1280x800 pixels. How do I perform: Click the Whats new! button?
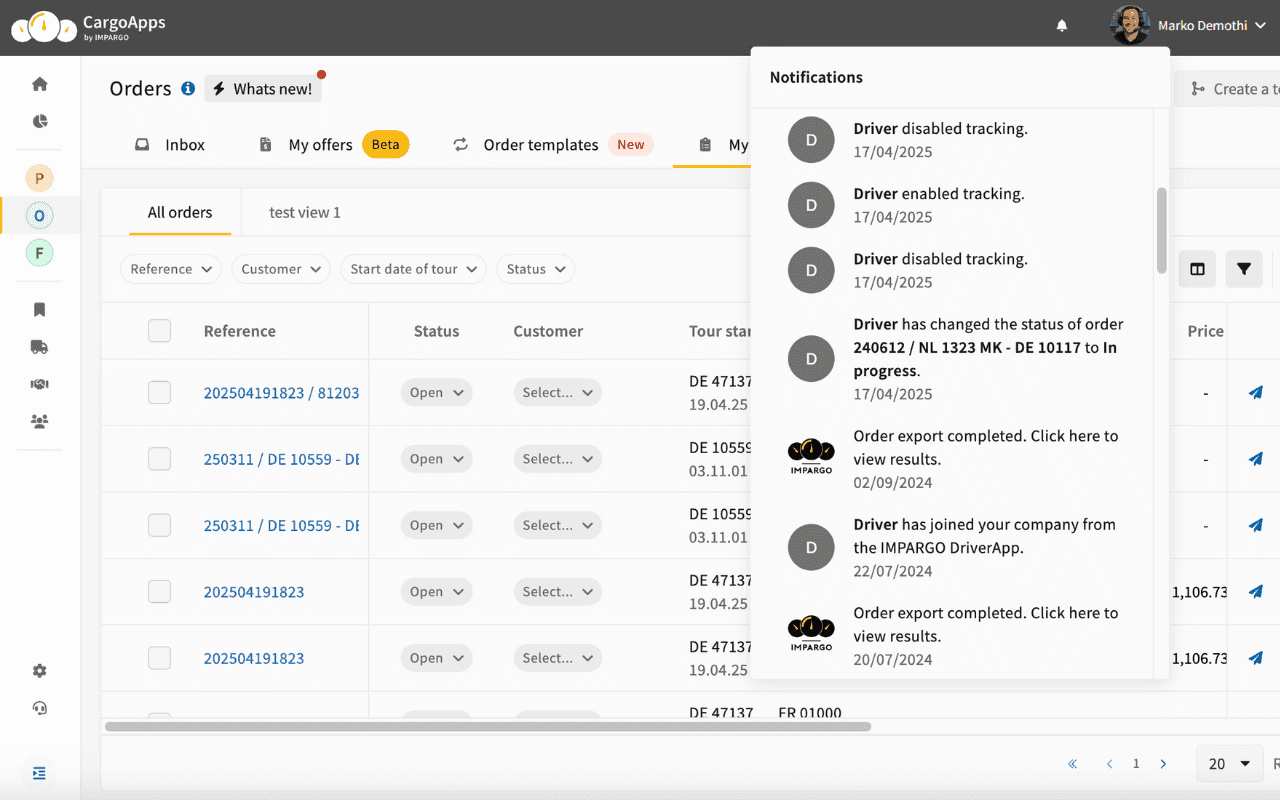tap(263, 89)
